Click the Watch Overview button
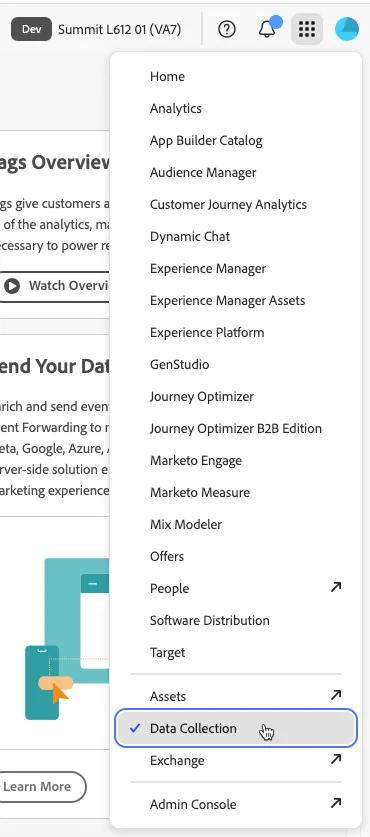The height and width of the screenshot is (837, 370). (54, 286)
